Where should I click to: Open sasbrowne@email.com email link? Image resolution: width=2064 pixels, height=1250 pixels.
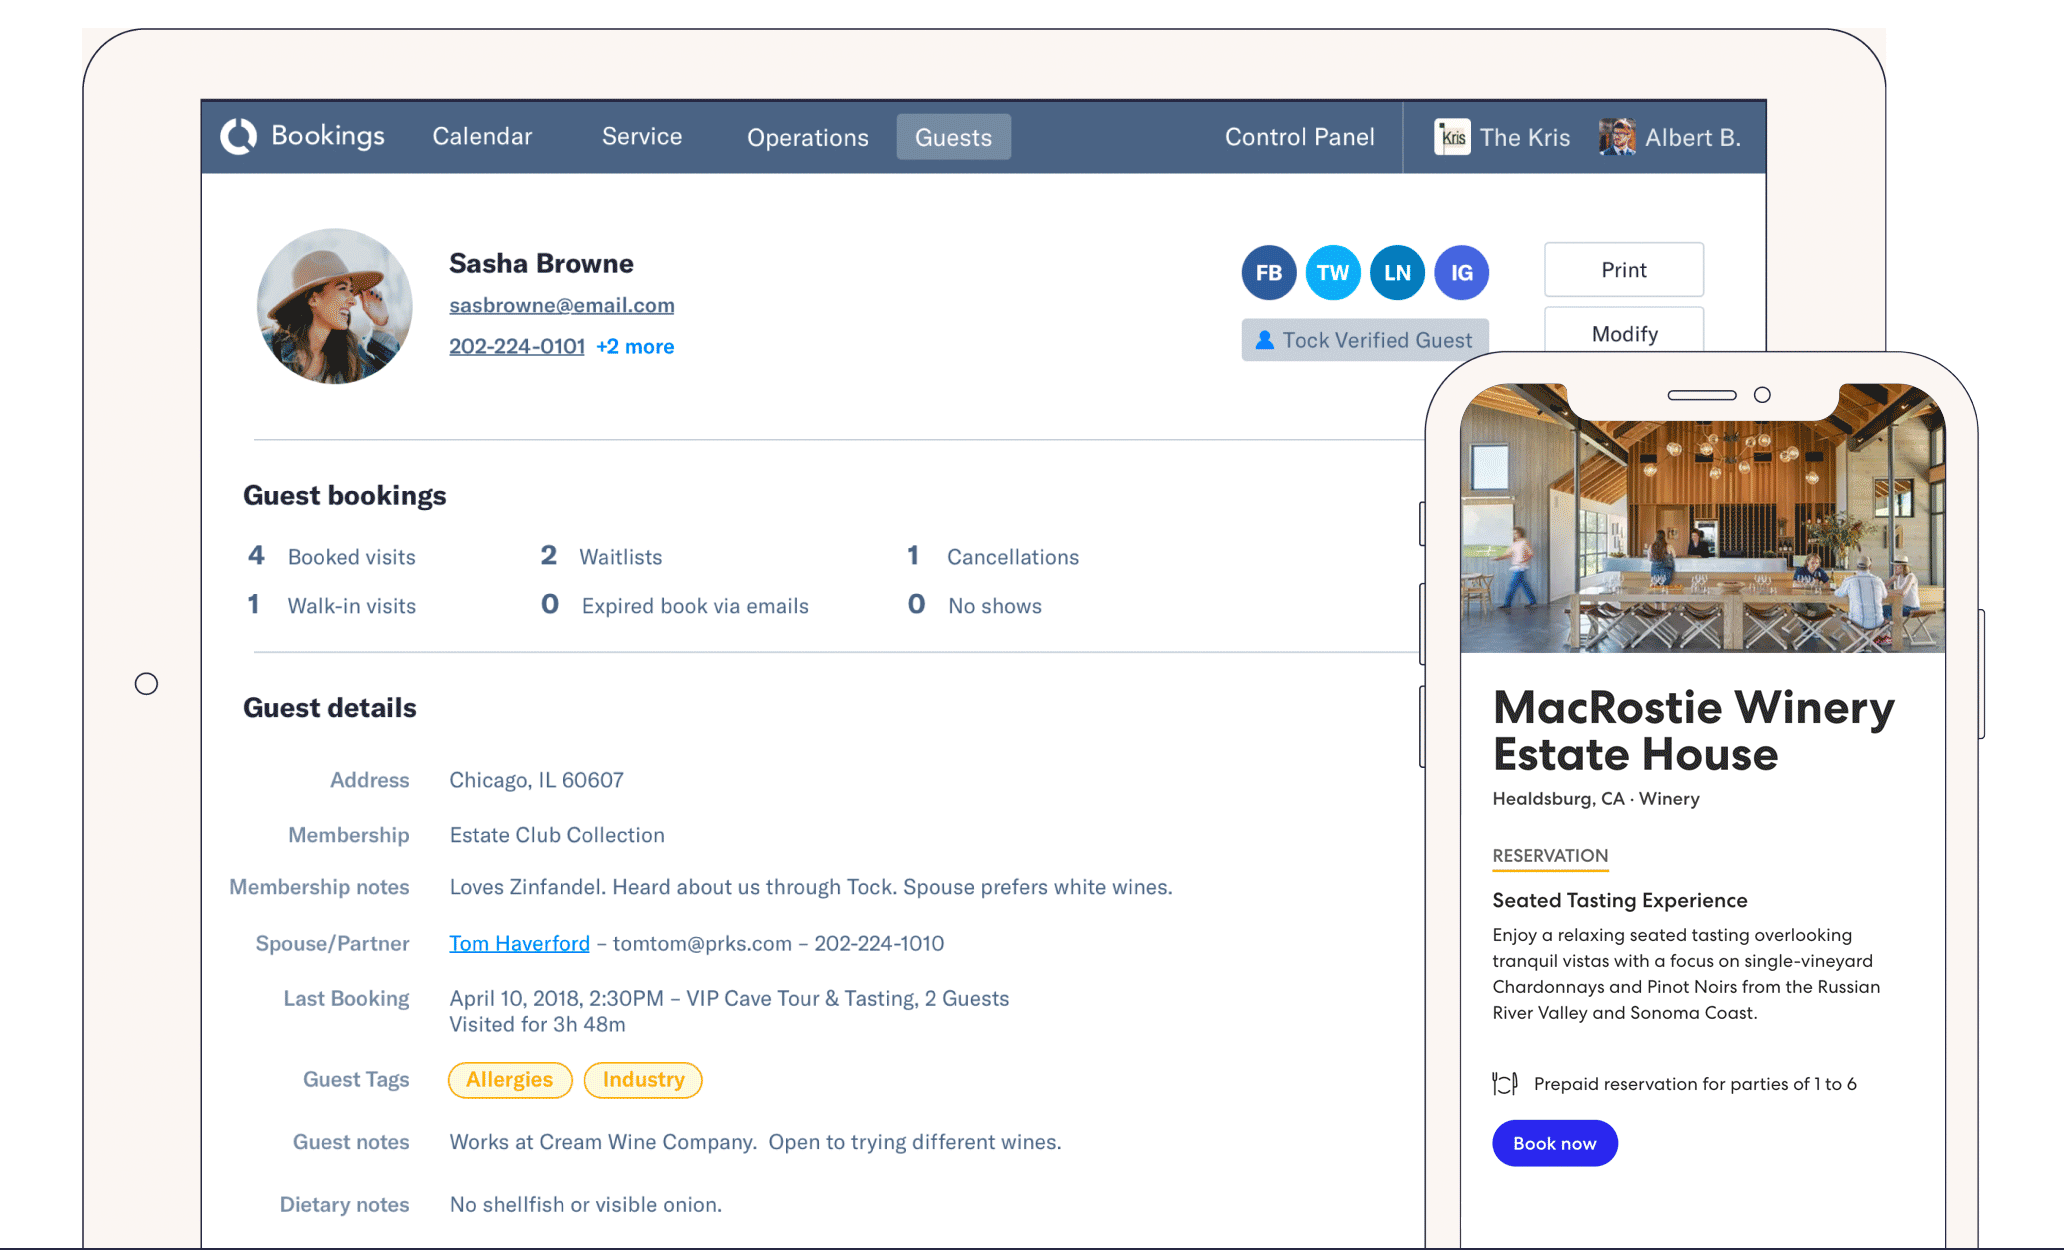click(x=561, y=305)
